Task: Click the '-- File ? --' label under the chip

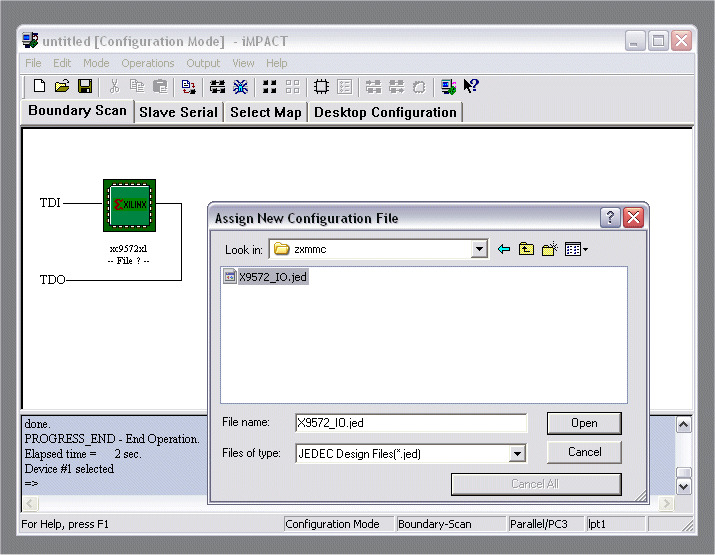Action: (128, 261)
